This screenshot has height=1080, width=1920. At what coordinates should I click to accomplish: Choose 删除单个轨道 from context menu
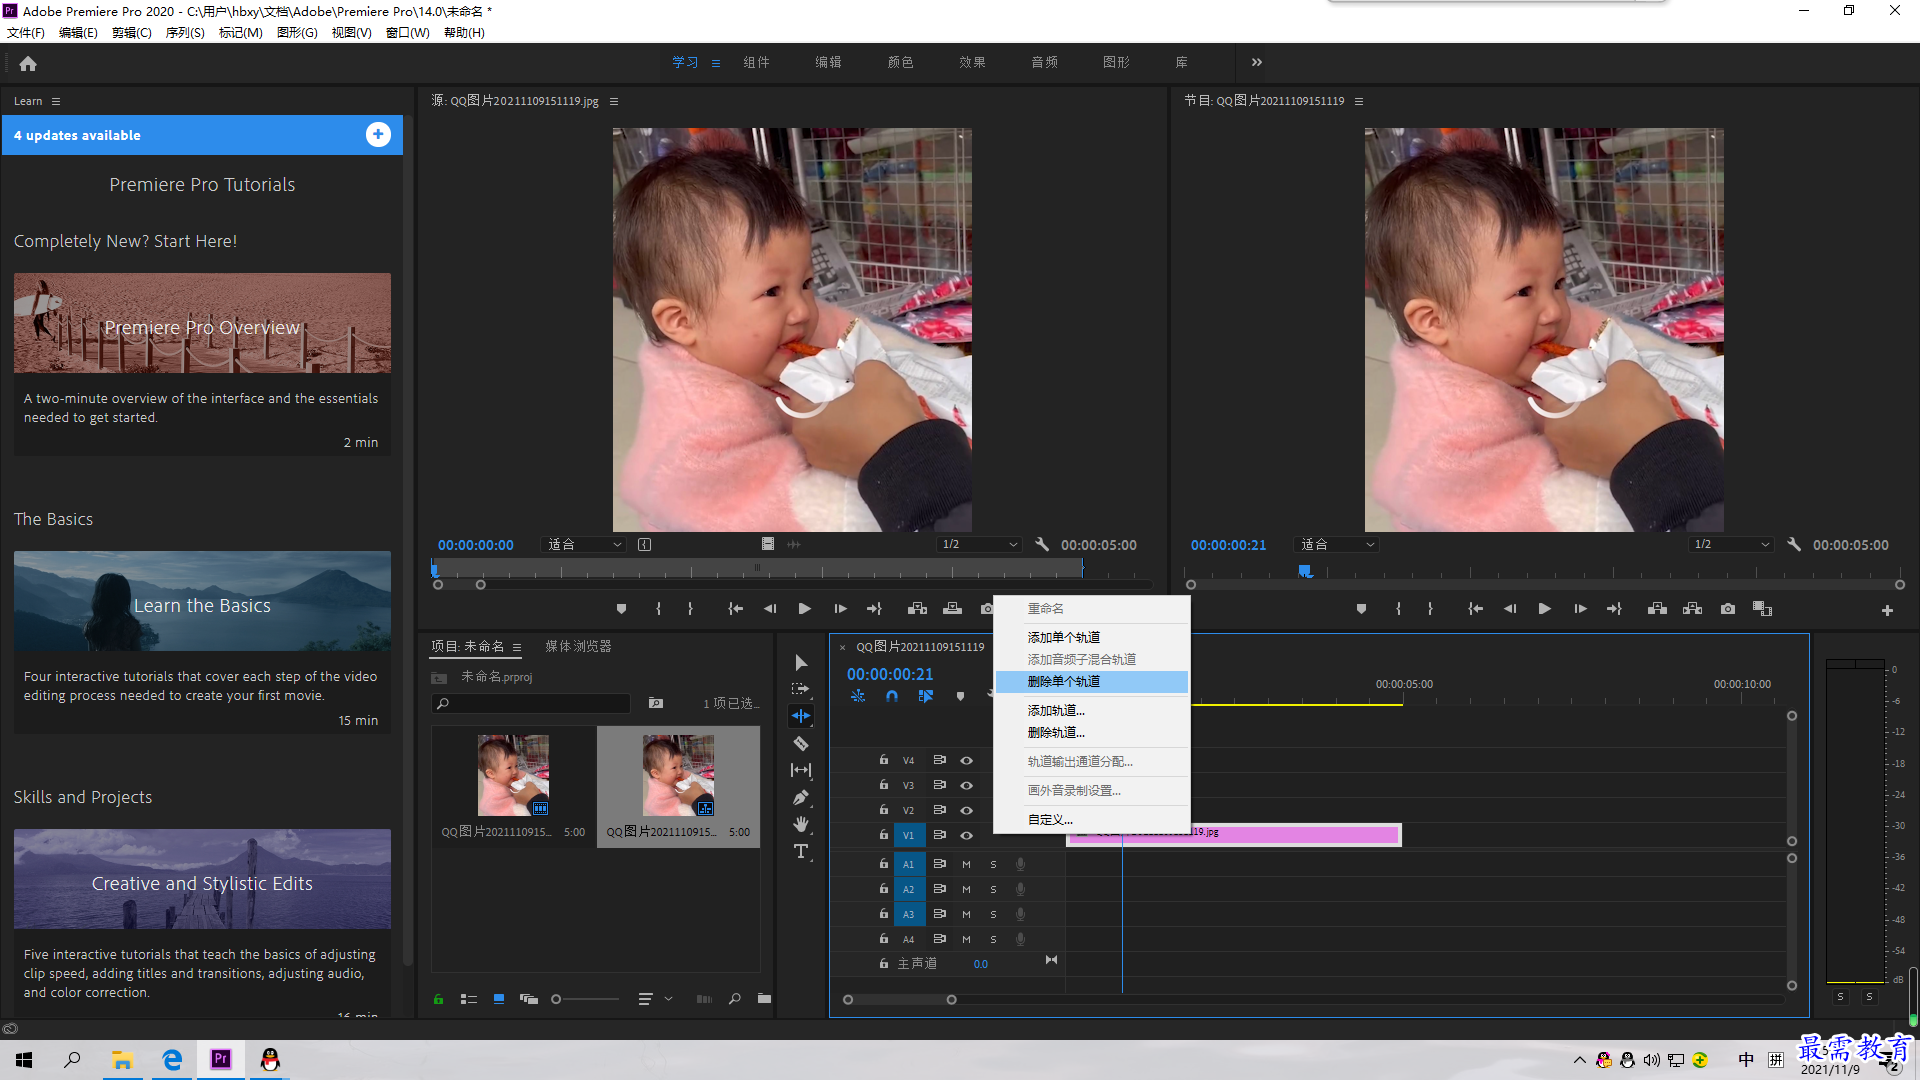pos(1092,681)
